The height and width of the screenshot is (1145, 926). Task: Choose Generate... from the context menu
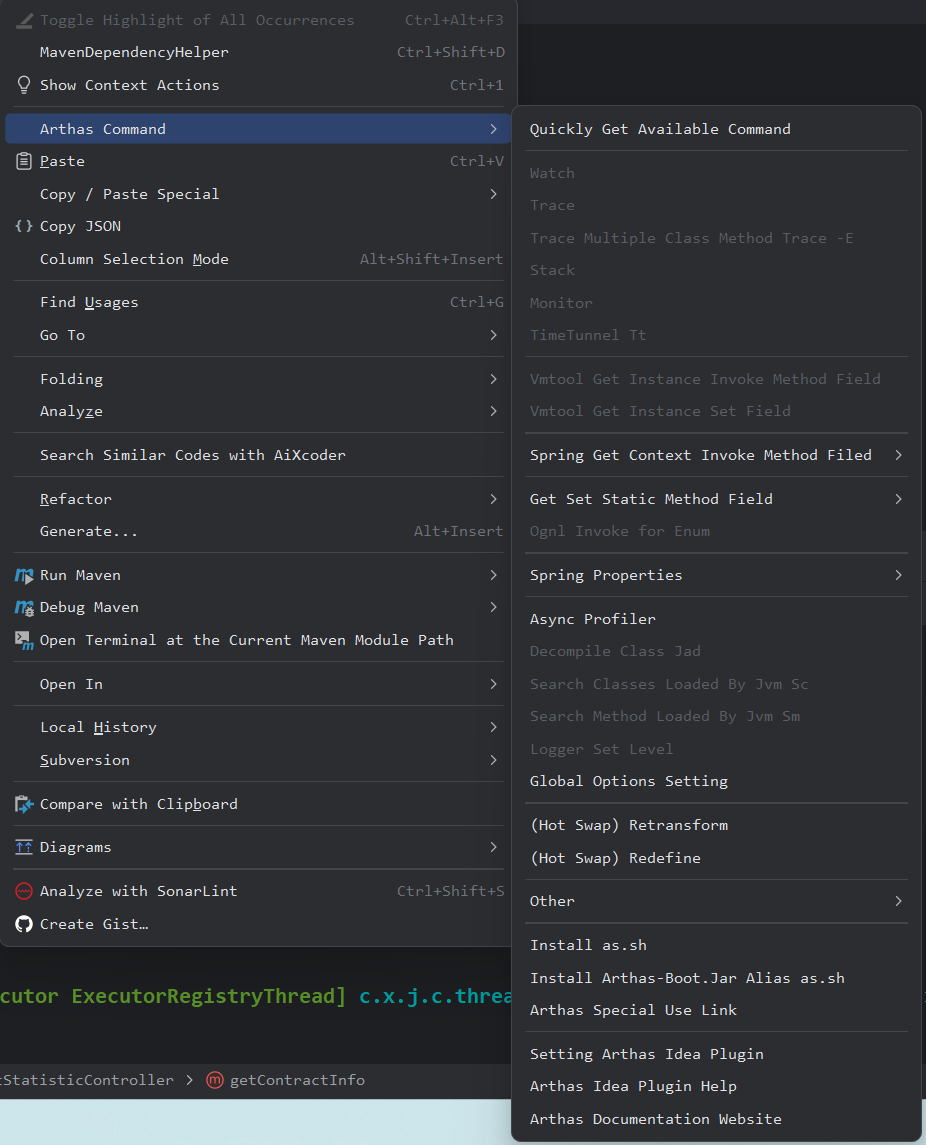click(x=258, y=532)
